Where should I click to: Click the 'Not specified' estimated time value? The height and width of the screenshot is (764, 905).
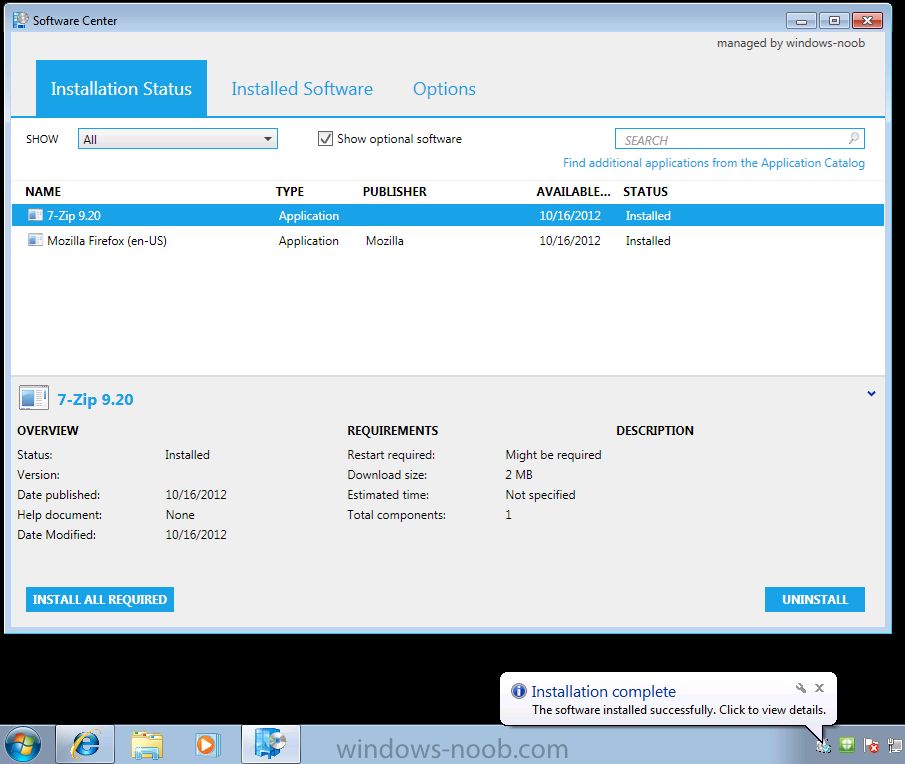click(540, 495)
